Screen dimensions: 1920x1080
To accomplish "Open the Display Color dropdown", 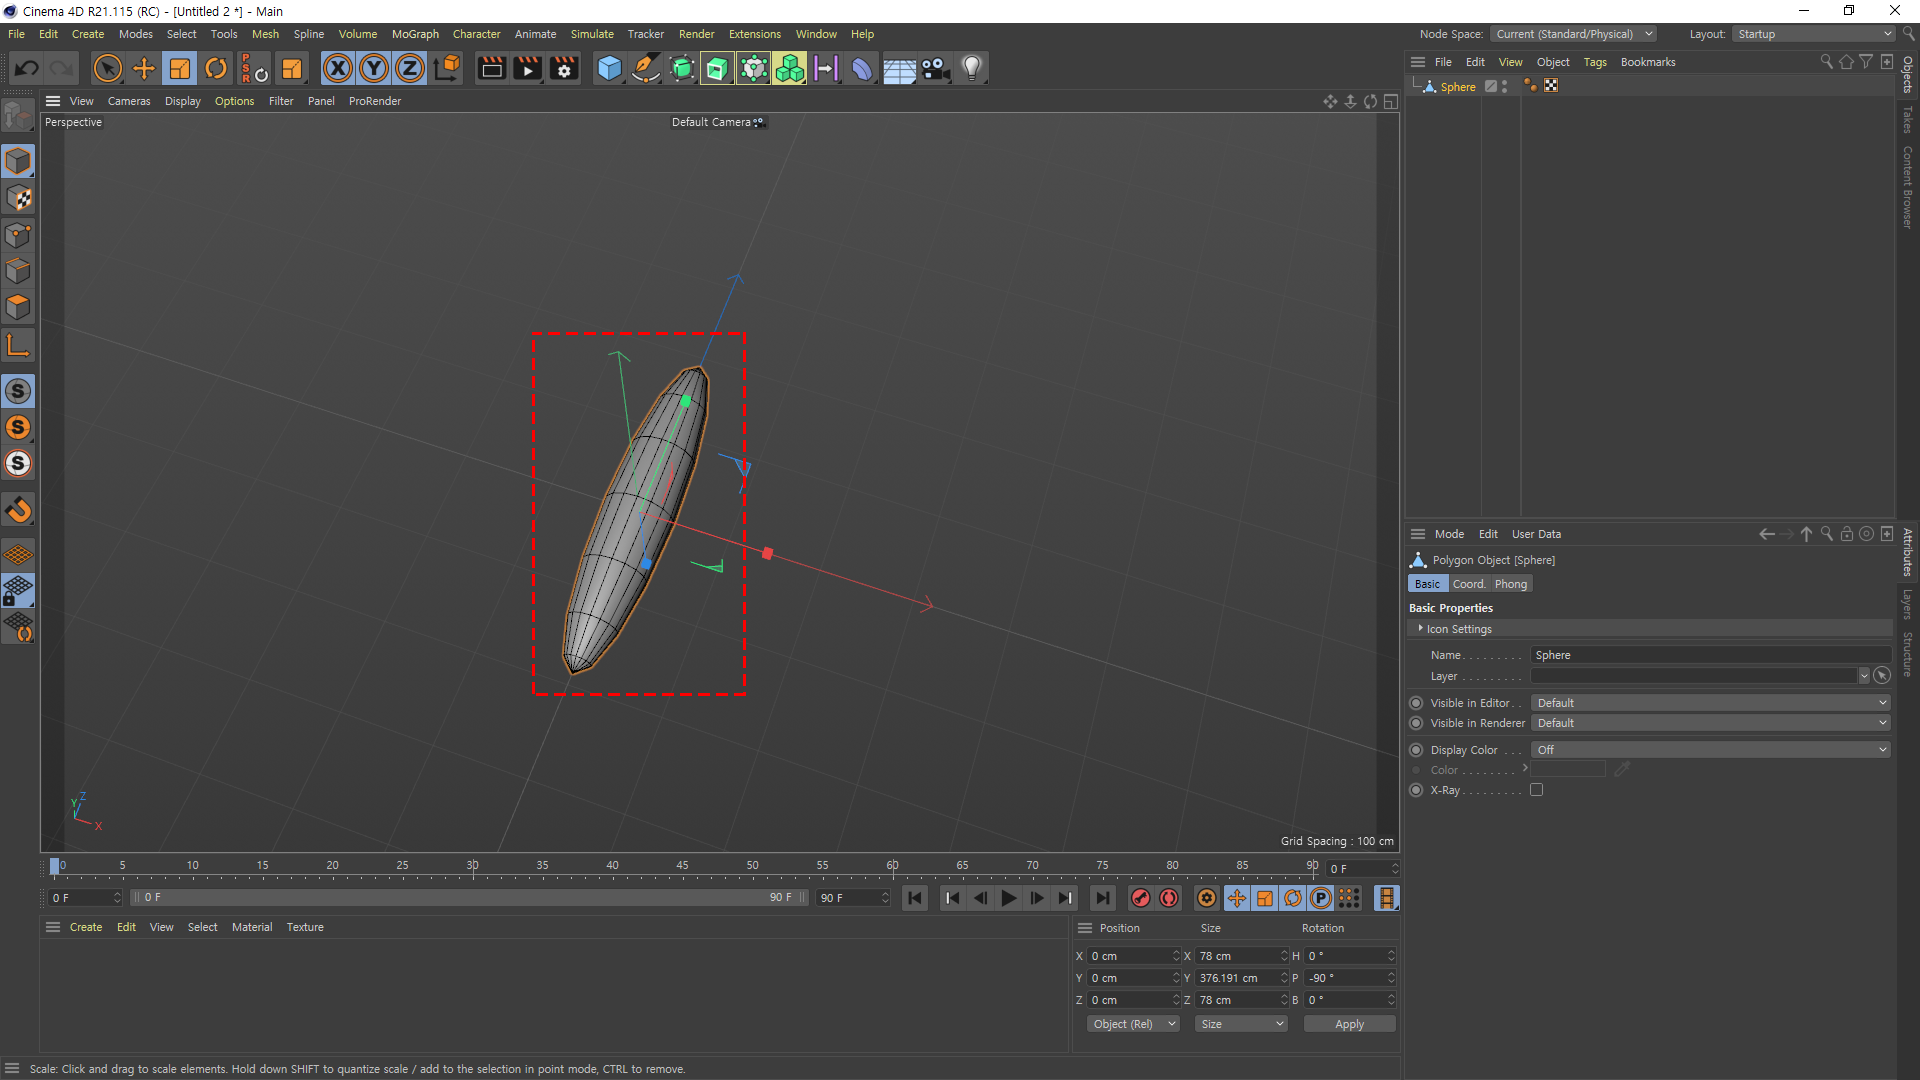I will click(1710, 750).
